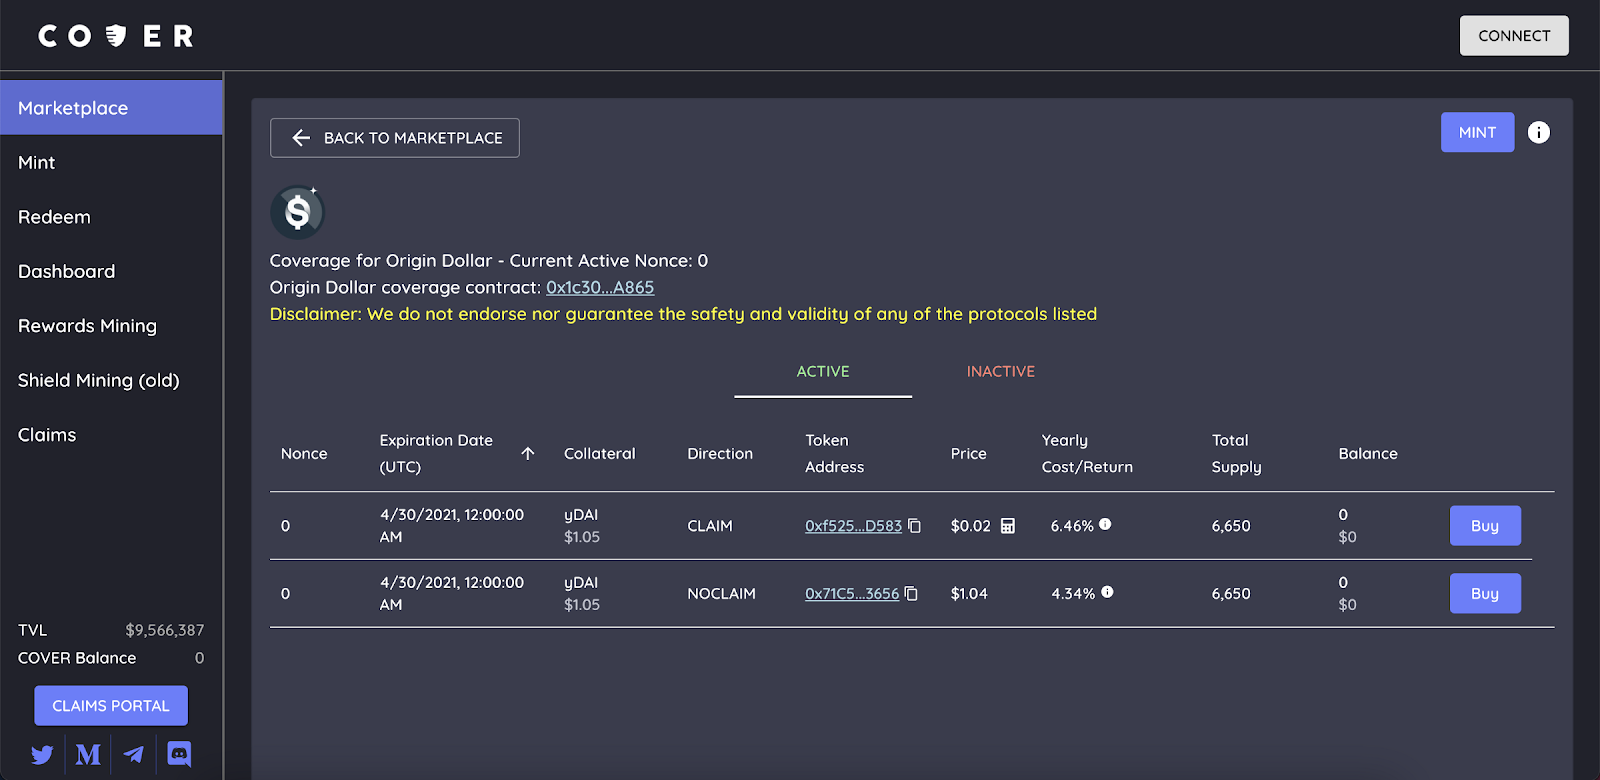Click the TVL value $9,566,387
The height and width of the screenshot is (780, 1600).
(x=165, y=630)
